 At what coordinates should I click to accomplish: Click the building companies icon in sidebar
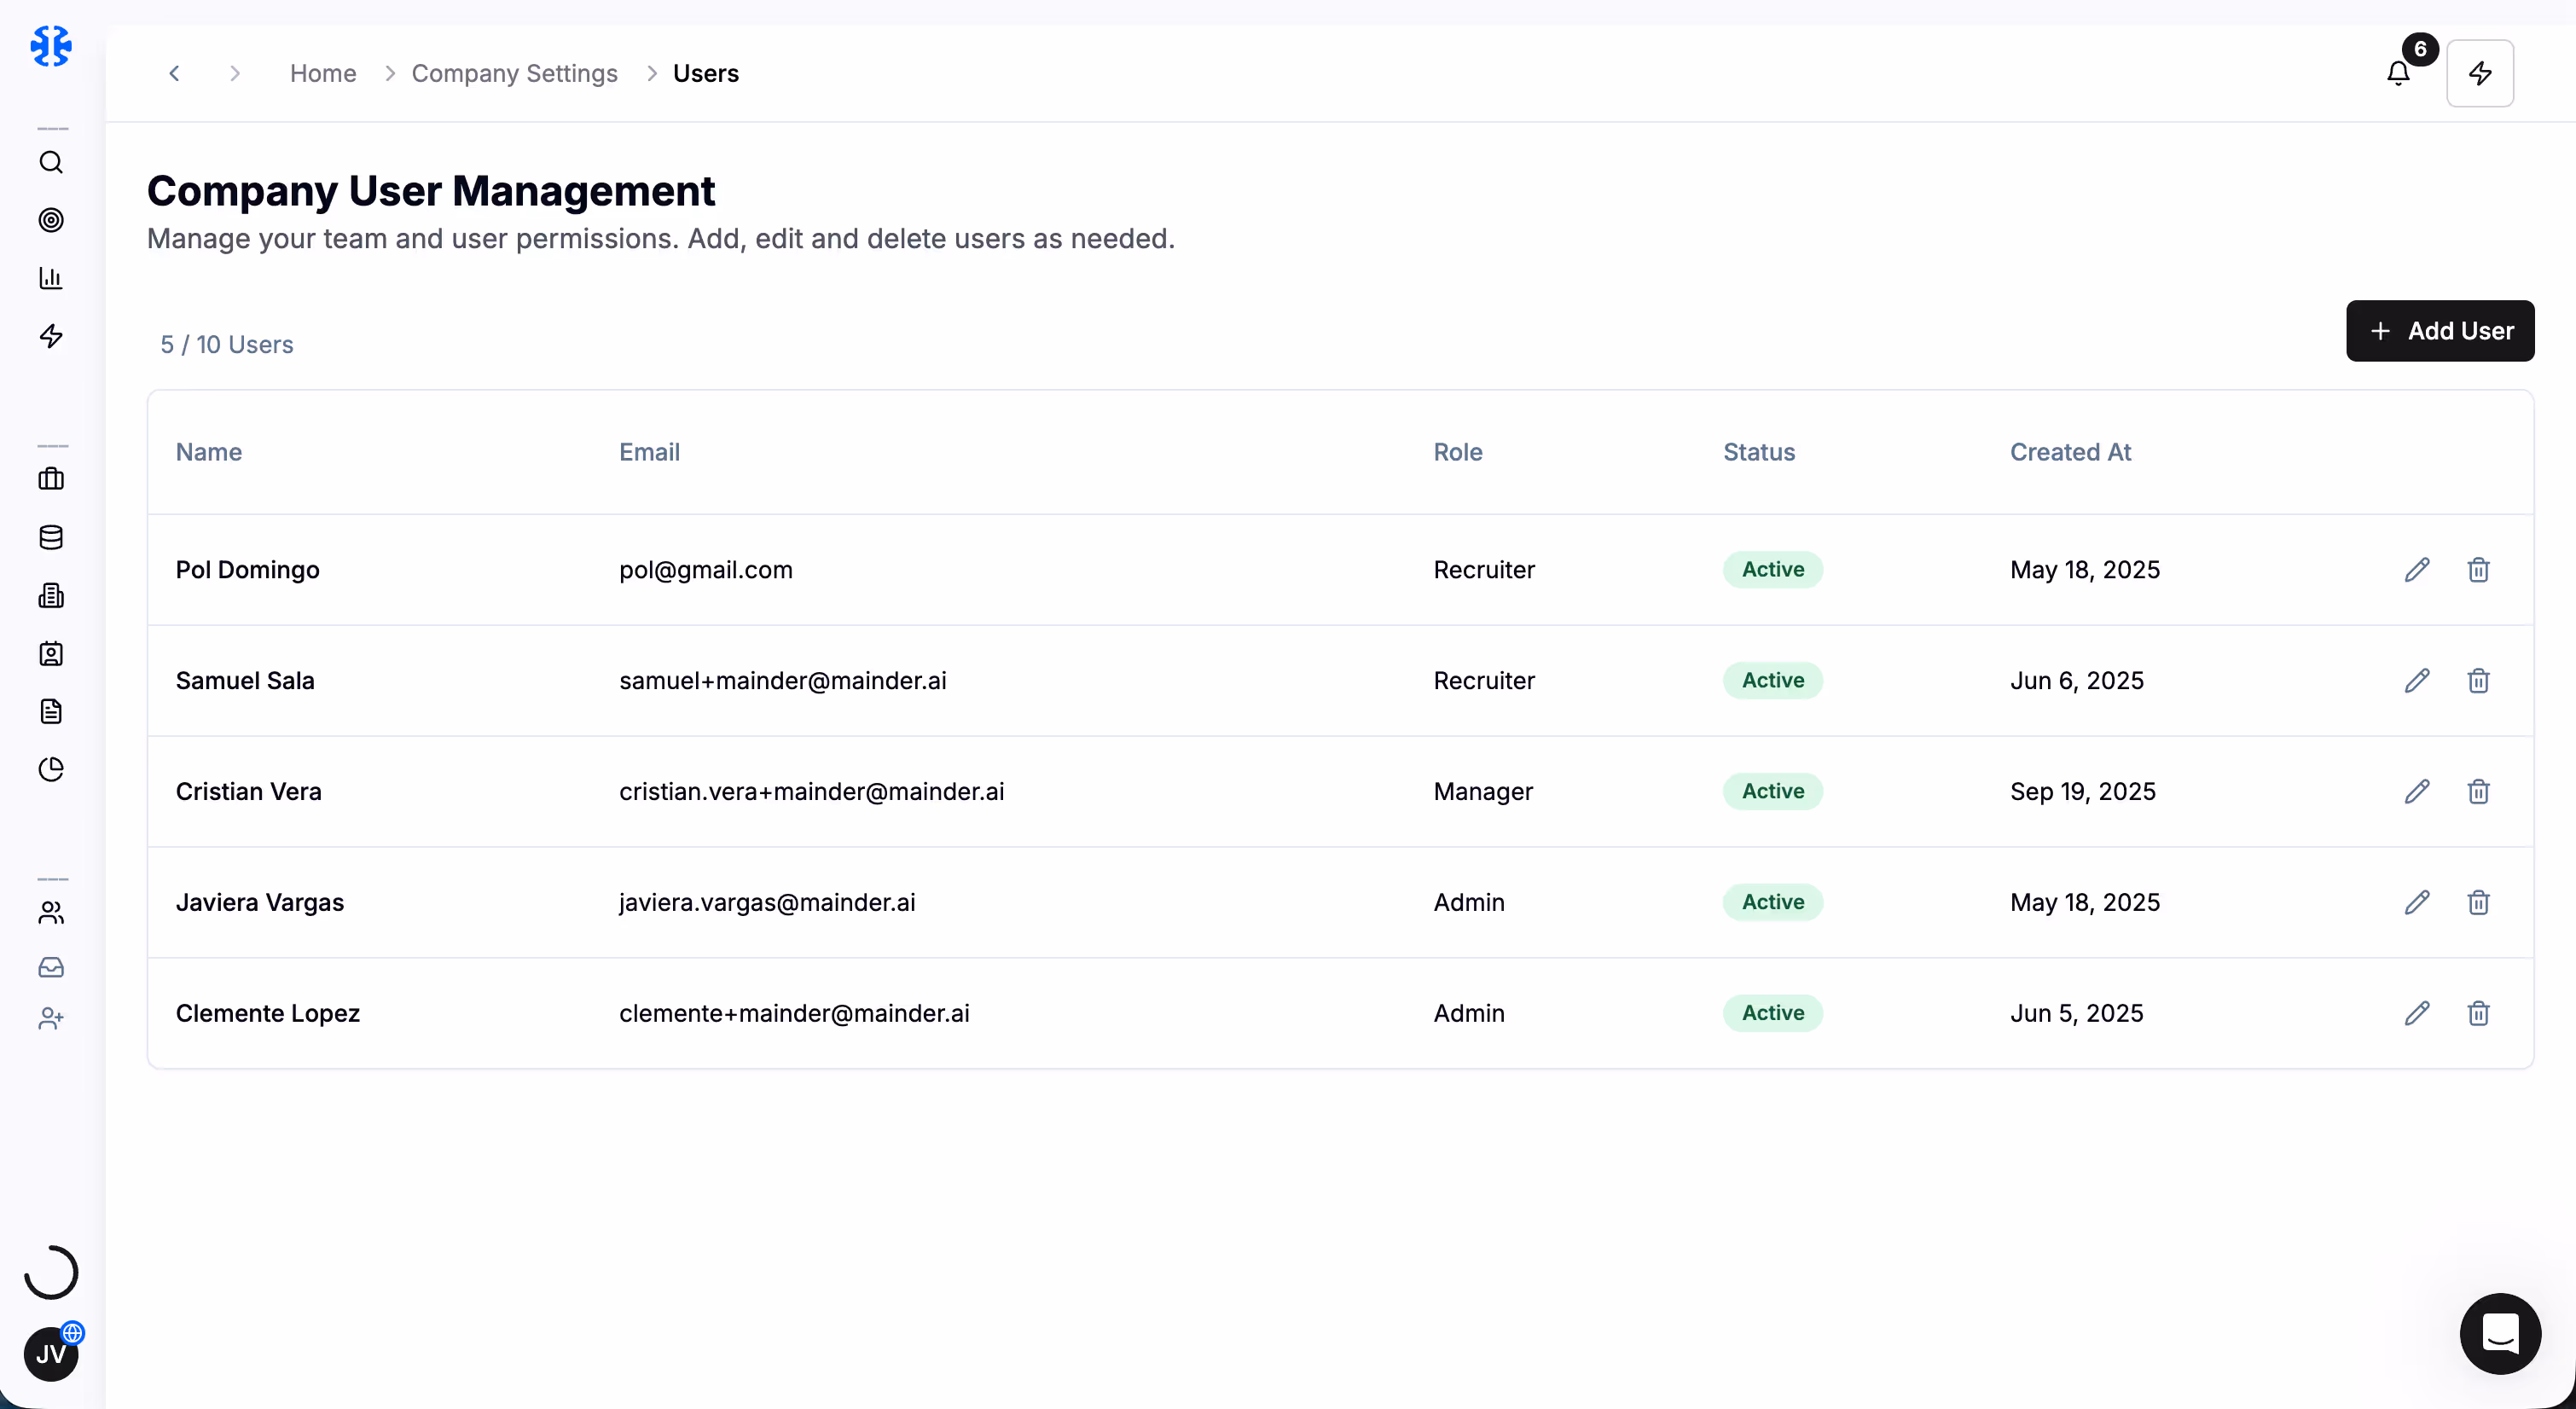[x=51, y=595]
